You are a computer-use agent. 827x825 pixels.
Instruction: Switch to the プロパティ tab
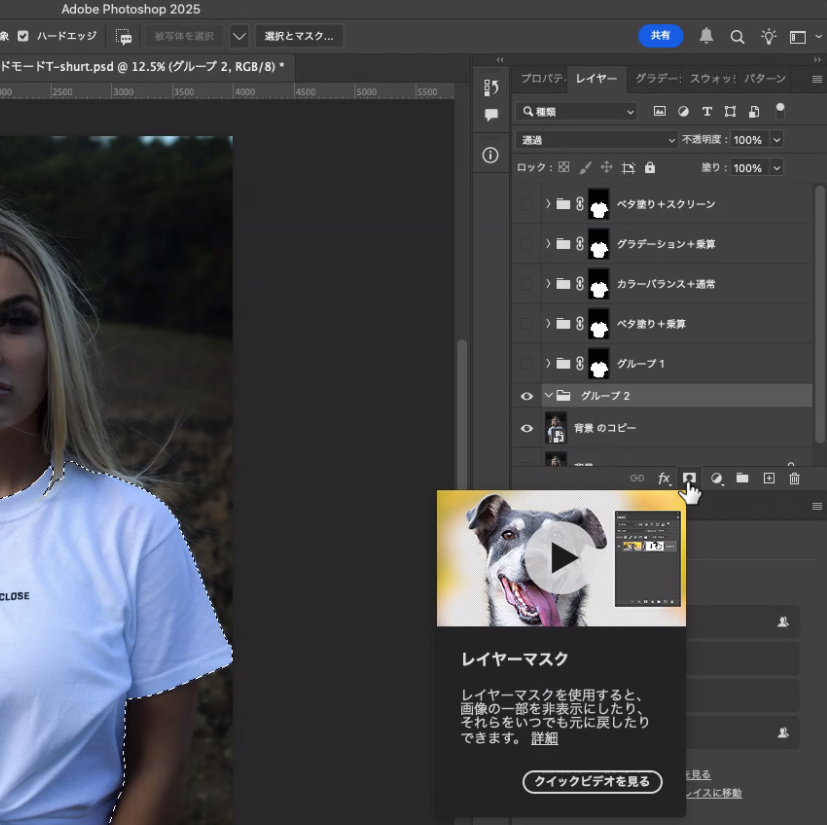click(x=541, y=79)
